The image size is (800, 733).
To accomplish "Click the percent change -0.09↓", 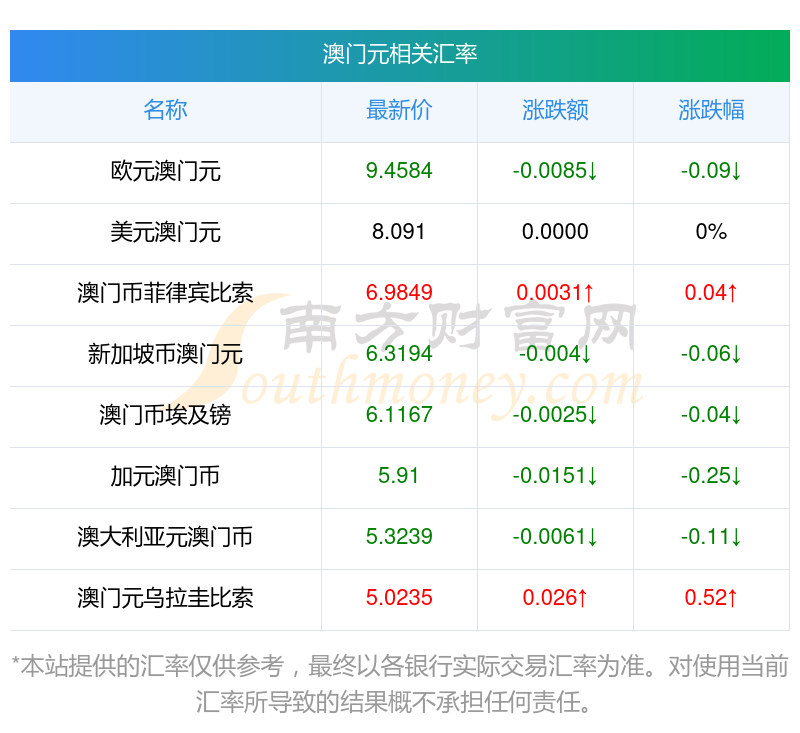I will pos(711,171).
